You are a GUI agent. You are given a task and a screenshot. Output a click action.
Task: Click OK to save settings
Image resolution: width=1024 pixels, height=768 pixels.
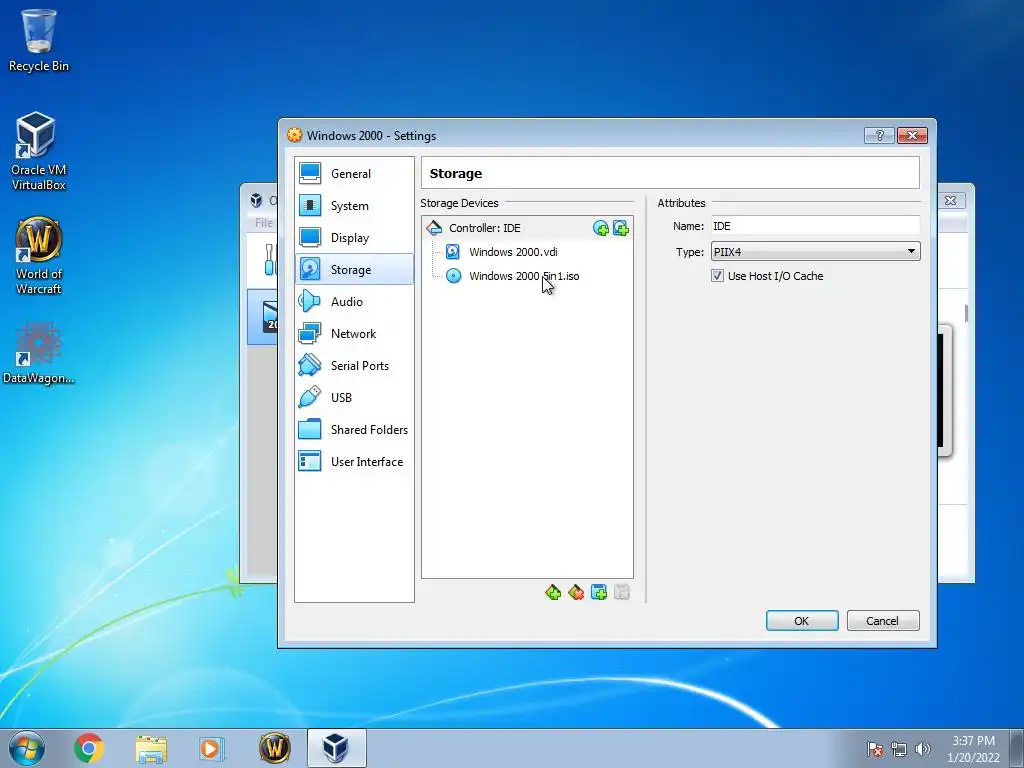[x=802, y=621]
